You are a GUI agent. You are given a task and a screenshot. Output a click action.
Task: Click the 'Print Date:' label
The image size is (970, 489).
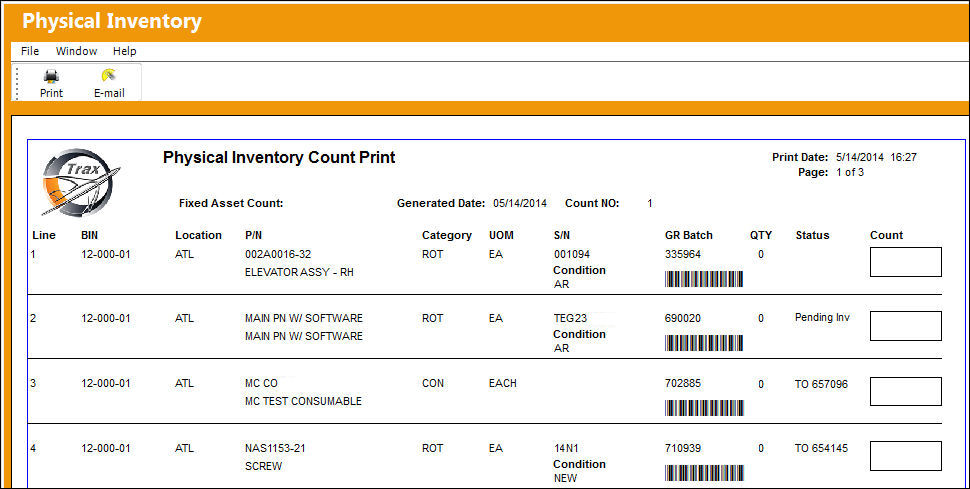pyautogui.click(x=800, y=157)
